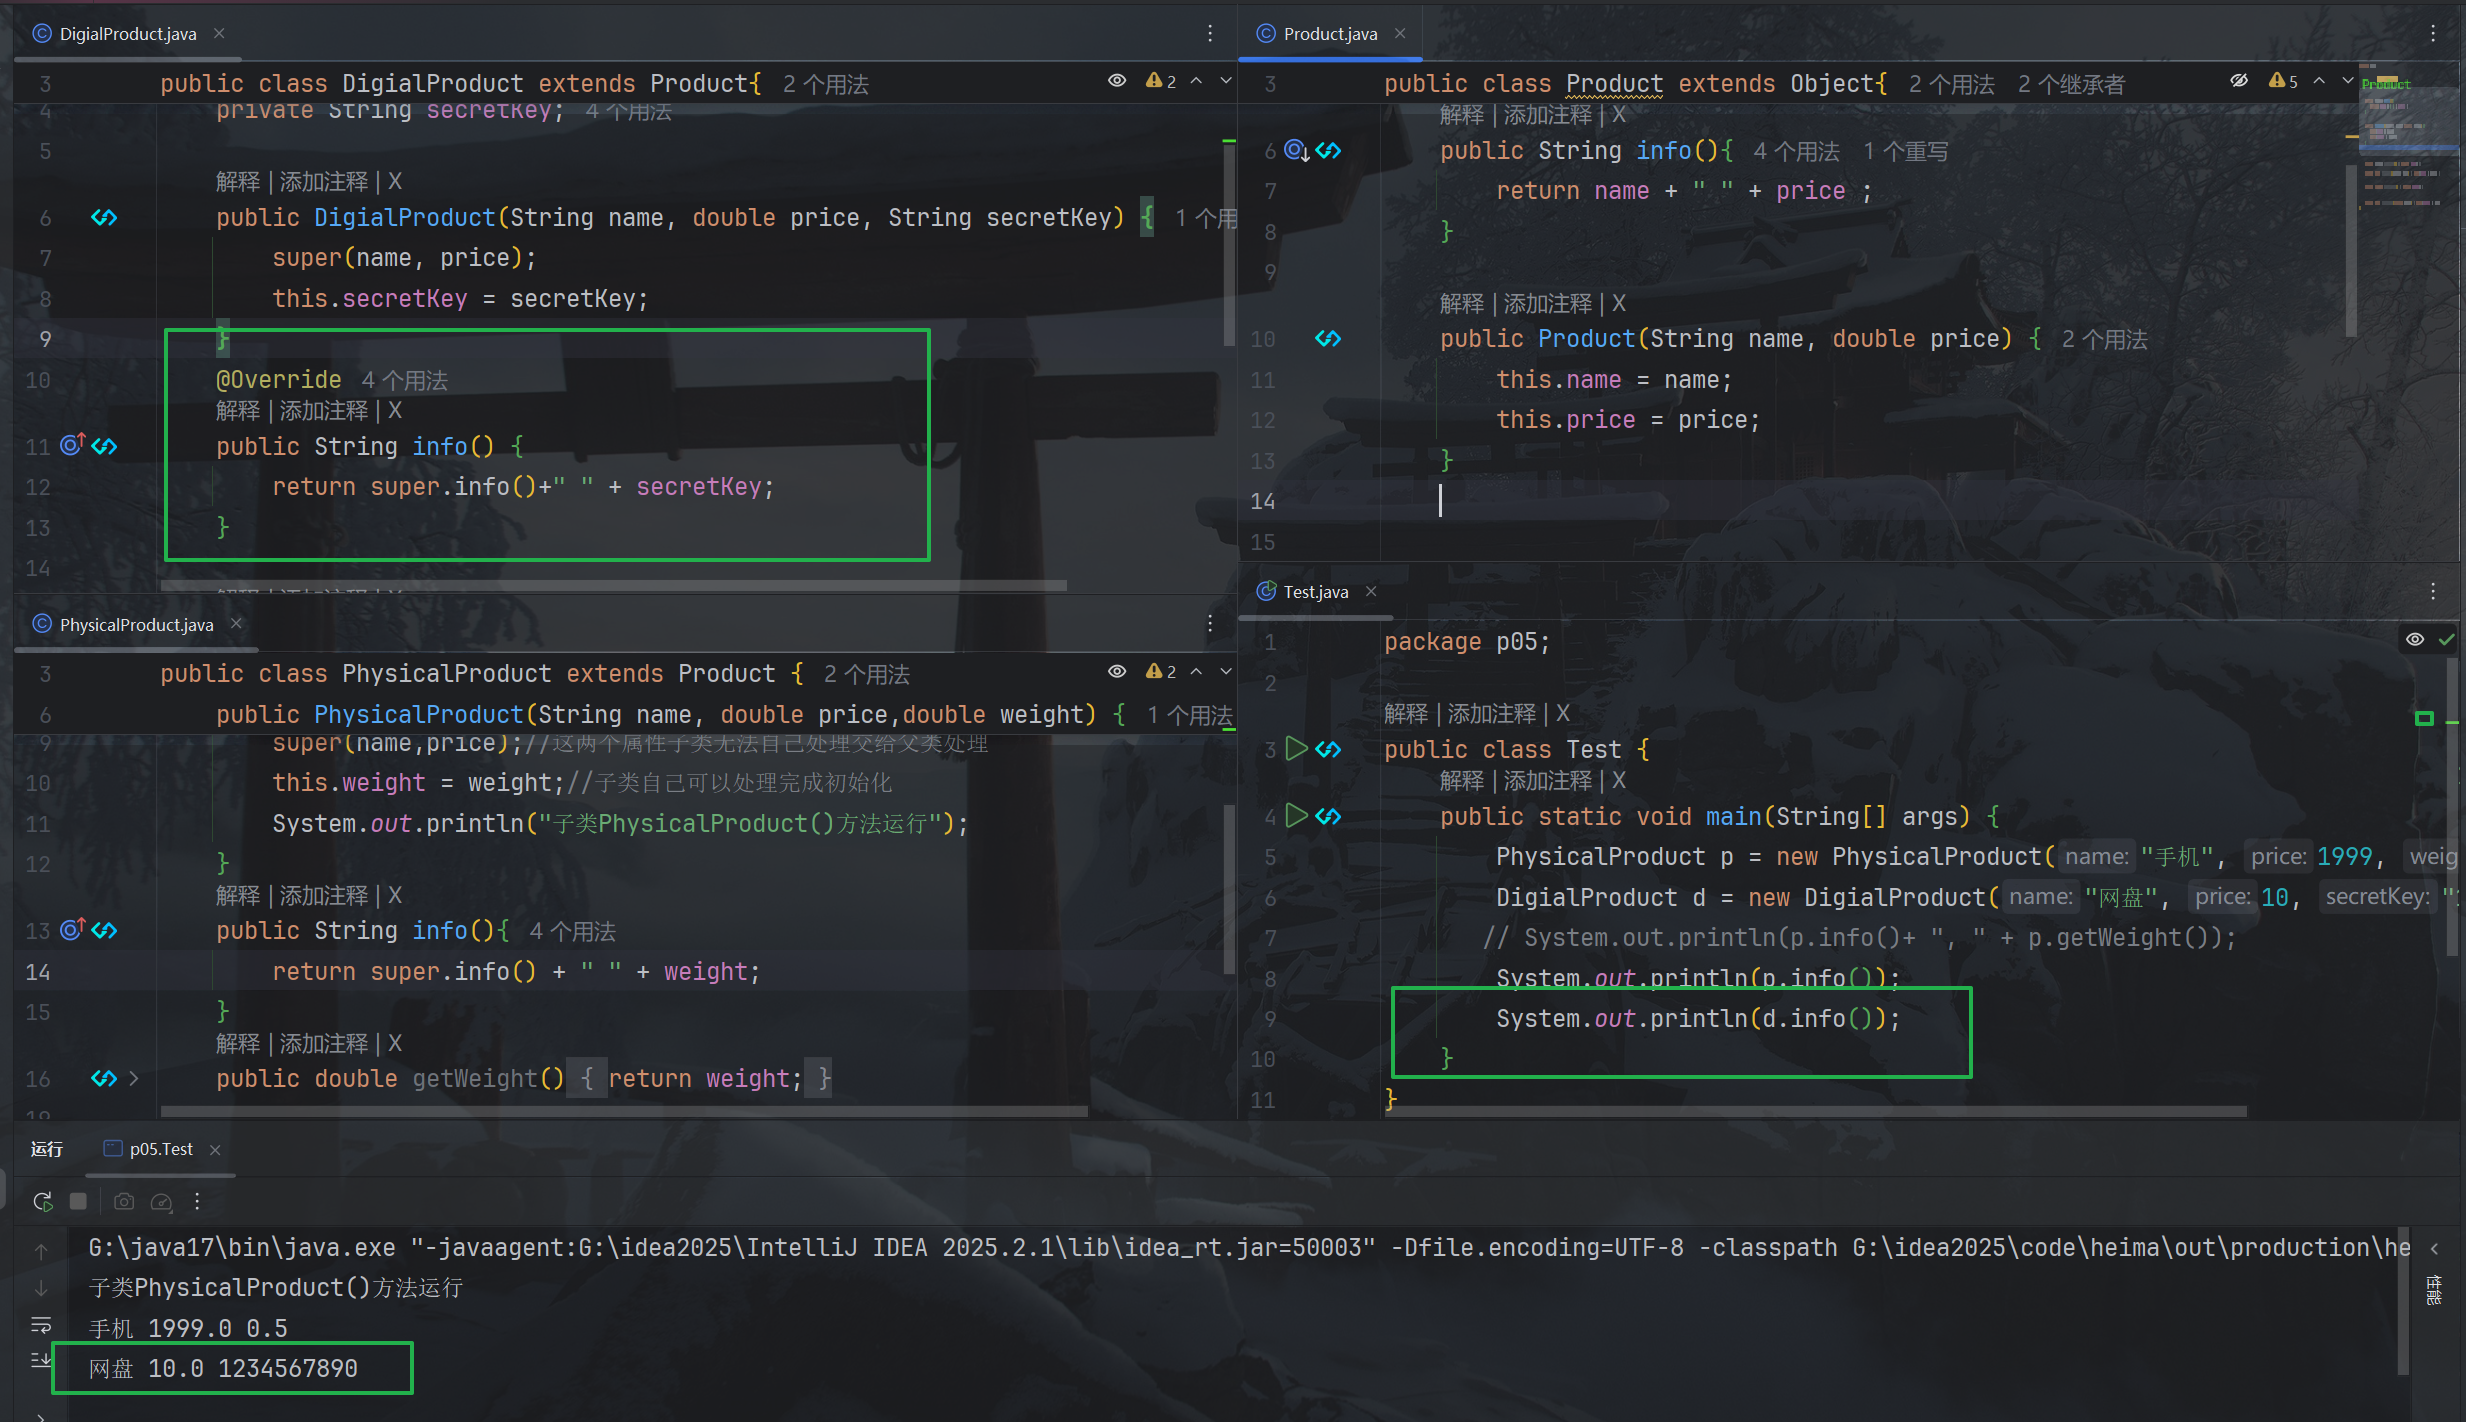
Task: Select the p05.Test run tab
Action: pos(160,1149)
